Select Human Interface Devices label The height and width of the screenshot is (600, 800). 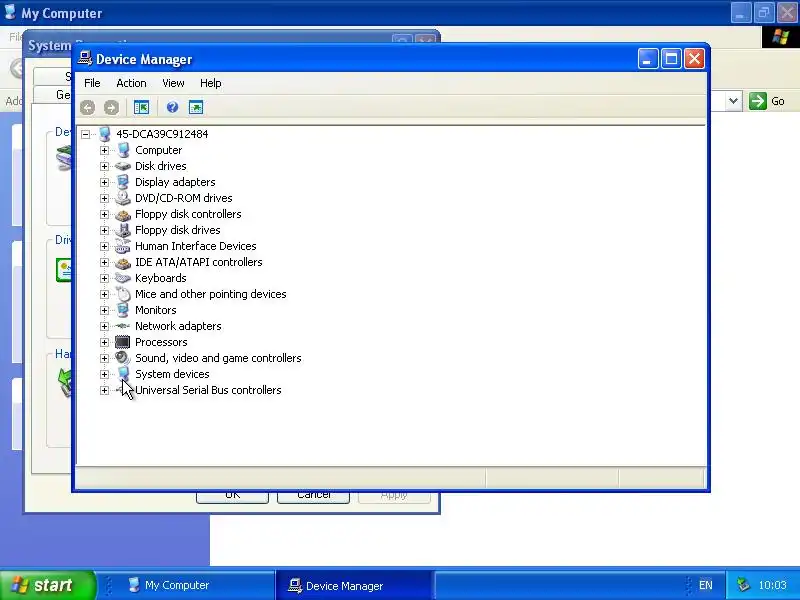195,246
